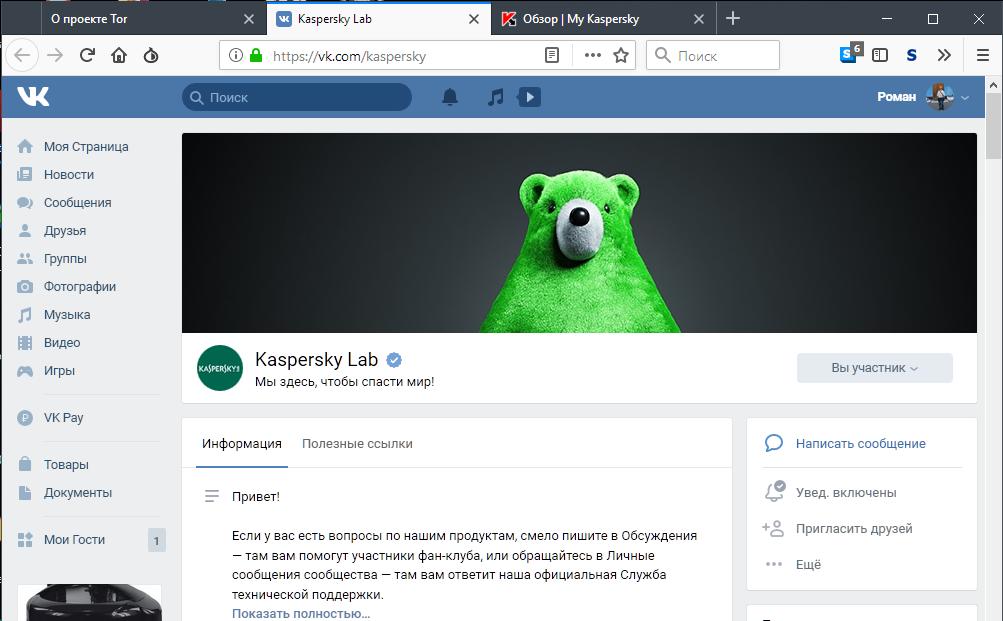Expand 'Ещё' more actions

[808, 564]
